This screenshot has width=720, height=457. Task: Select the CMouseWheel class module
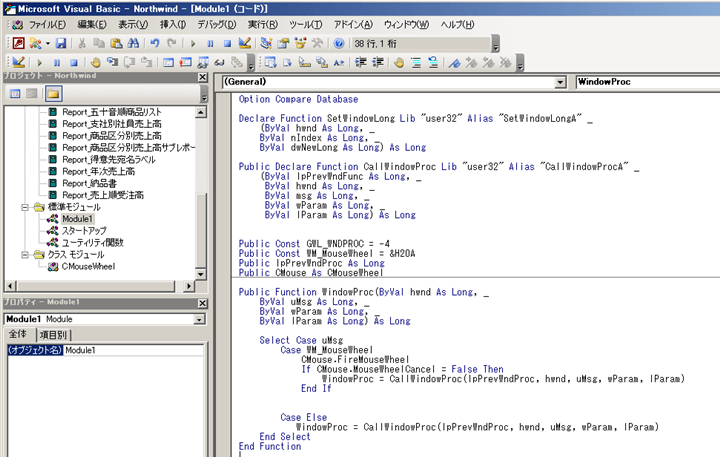pyautogui.click(x=90, y=268)
